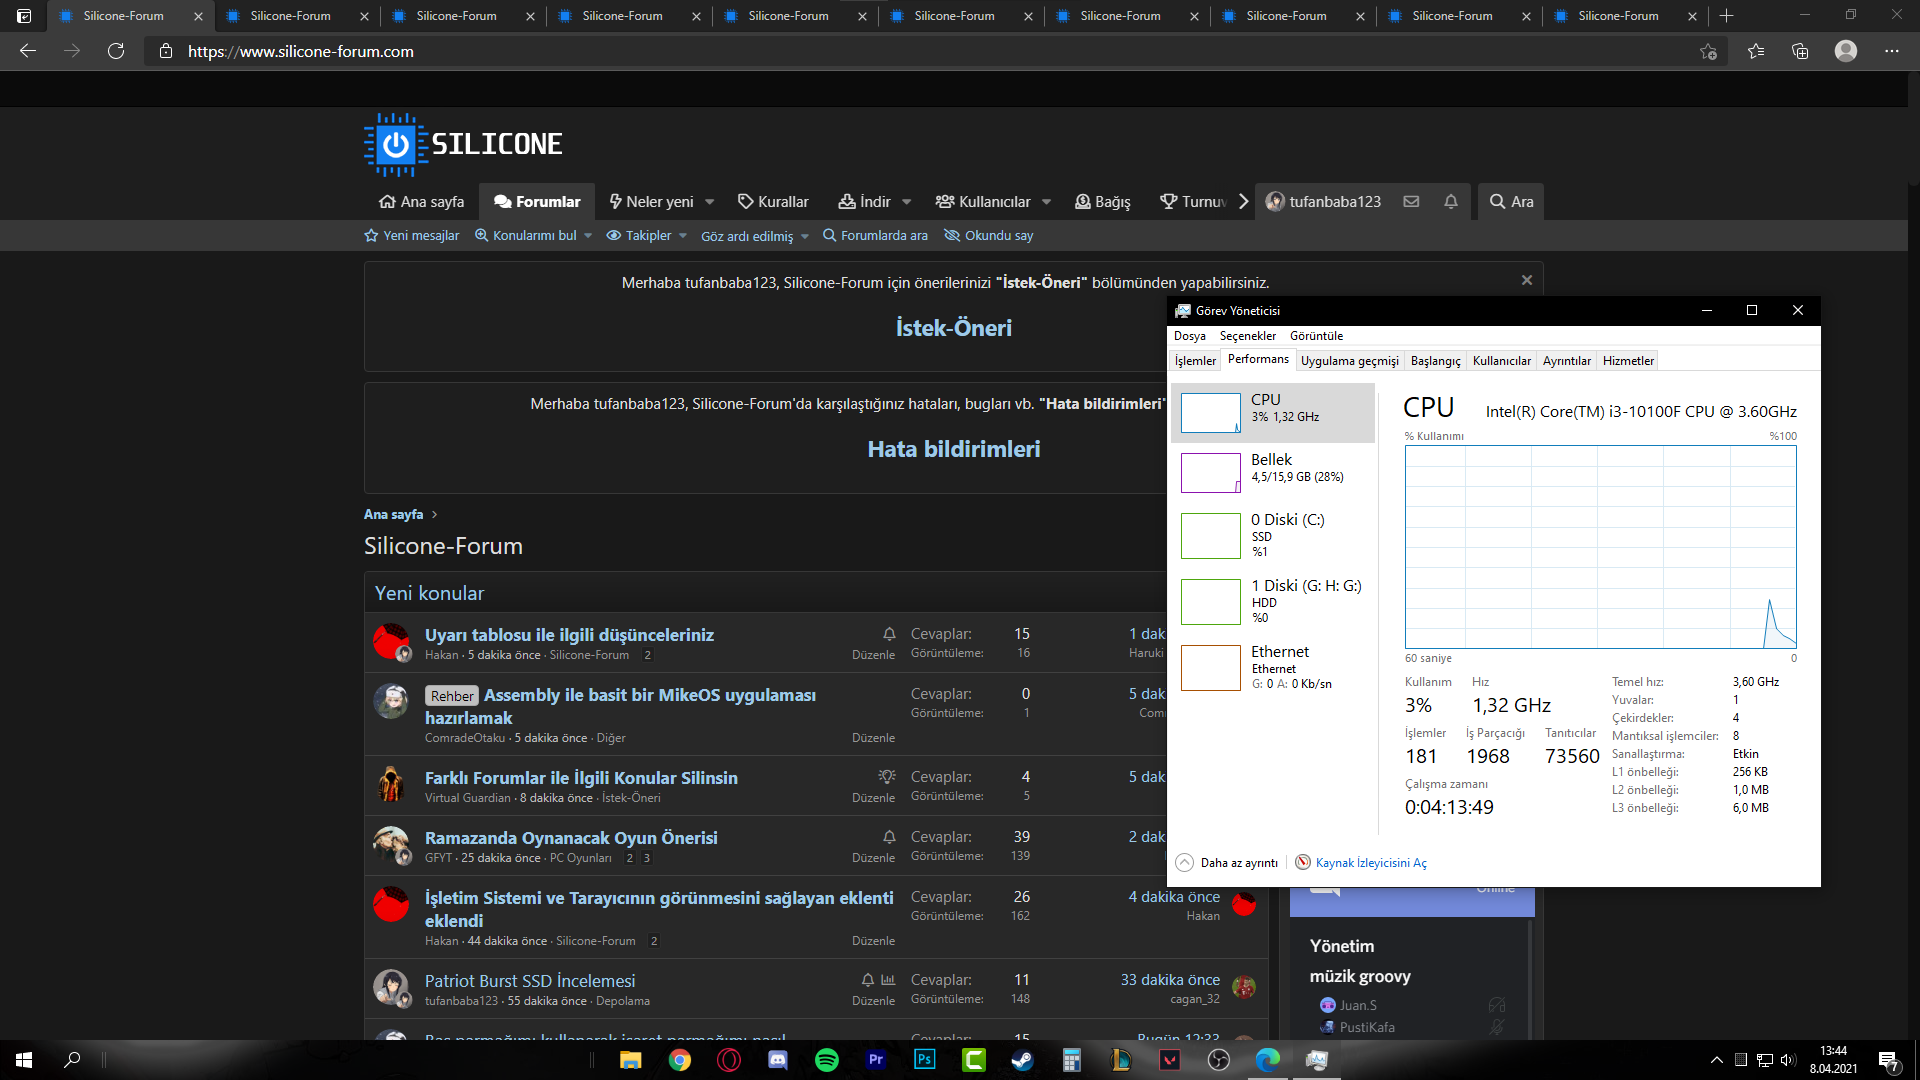This screenshot has width=1920, height=1080.
Task: Switch to Başlangıç tab in Task Manager
Action: pos(1435,361)
